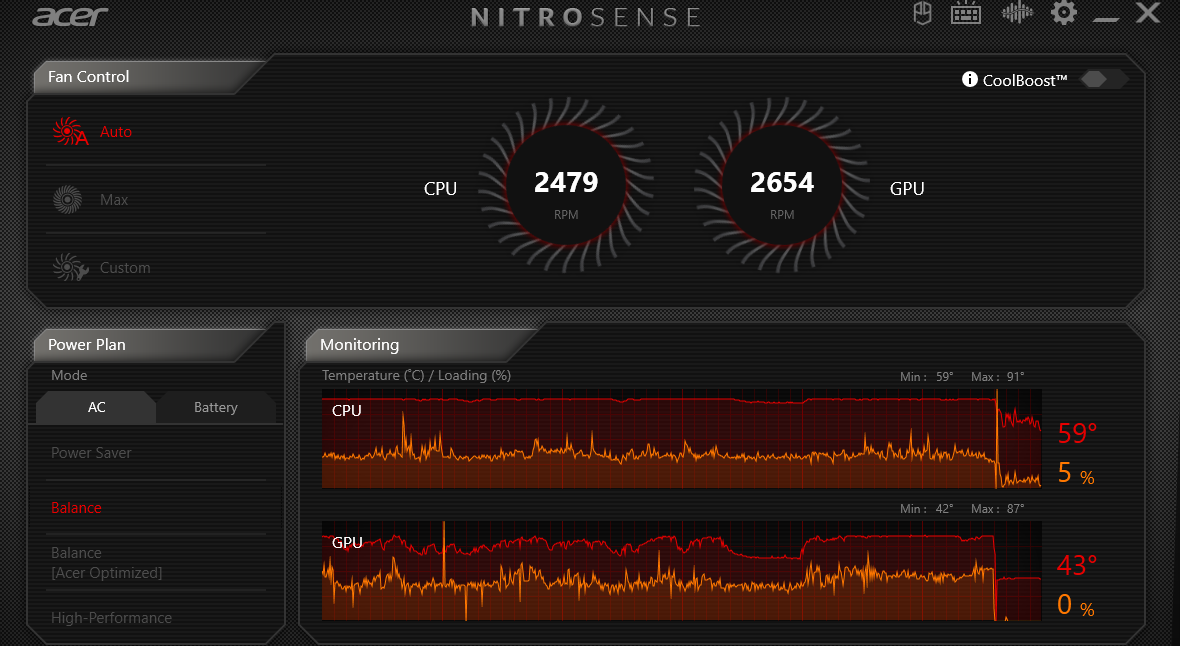
Task: Click the CPU loading value 5 %
Action: pyautogui.click(x=1076, y=473)
